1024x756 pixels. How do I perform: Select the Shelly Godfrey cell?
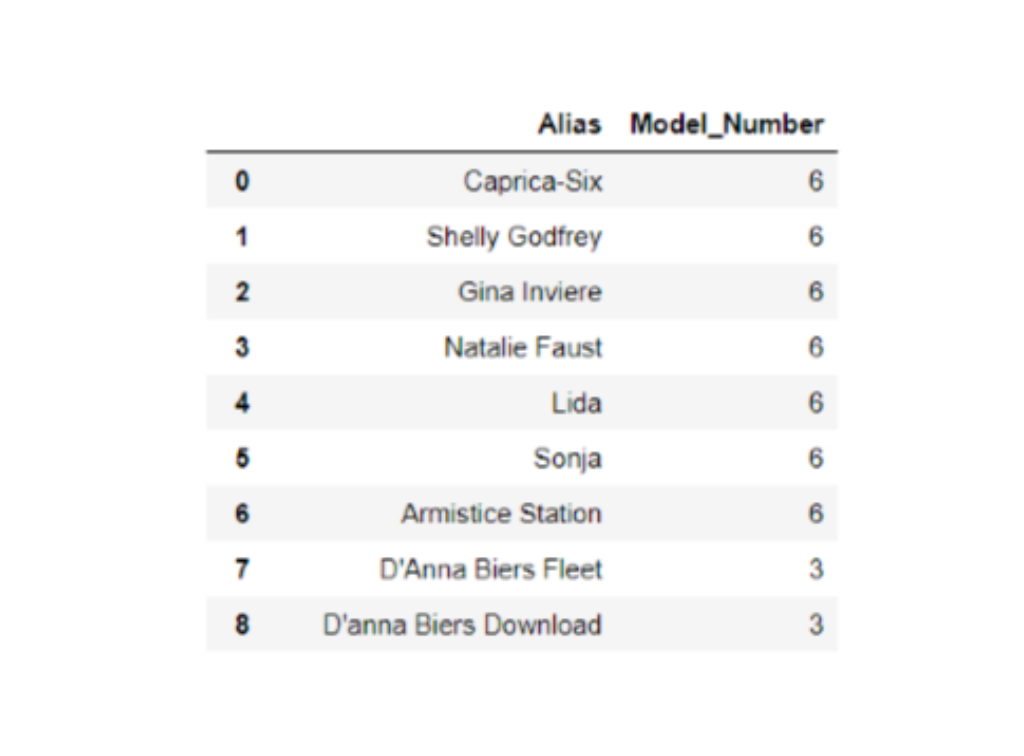[514, 237]
